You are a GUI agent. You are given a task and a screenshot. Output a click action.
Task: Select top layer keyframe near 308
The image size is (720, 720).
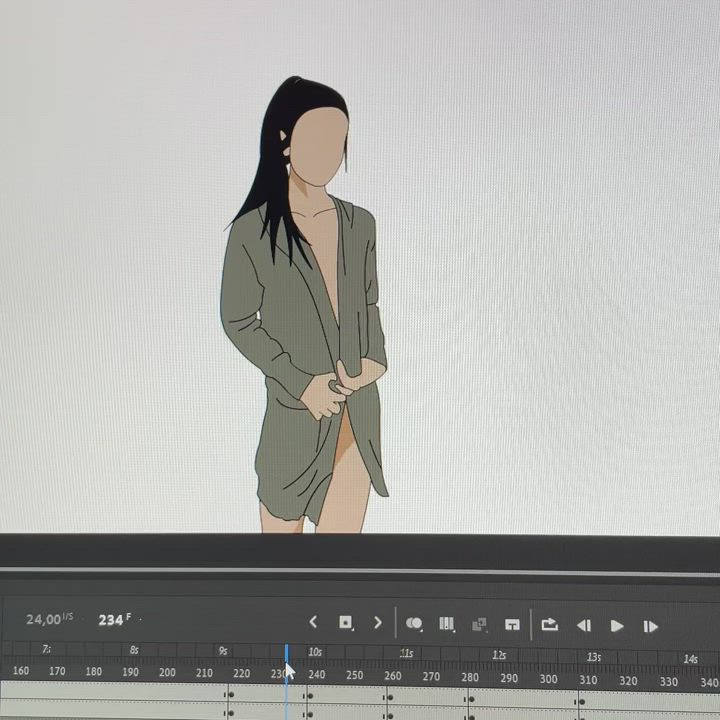[x=582, y=702]
